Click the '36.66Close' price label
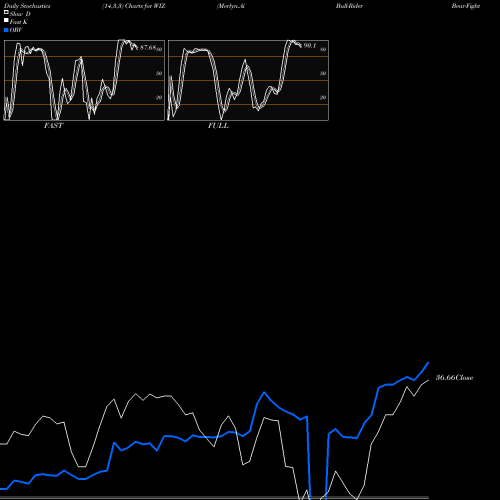The width and height of the screenshot is (500, 500). click(x=454, y=378)
